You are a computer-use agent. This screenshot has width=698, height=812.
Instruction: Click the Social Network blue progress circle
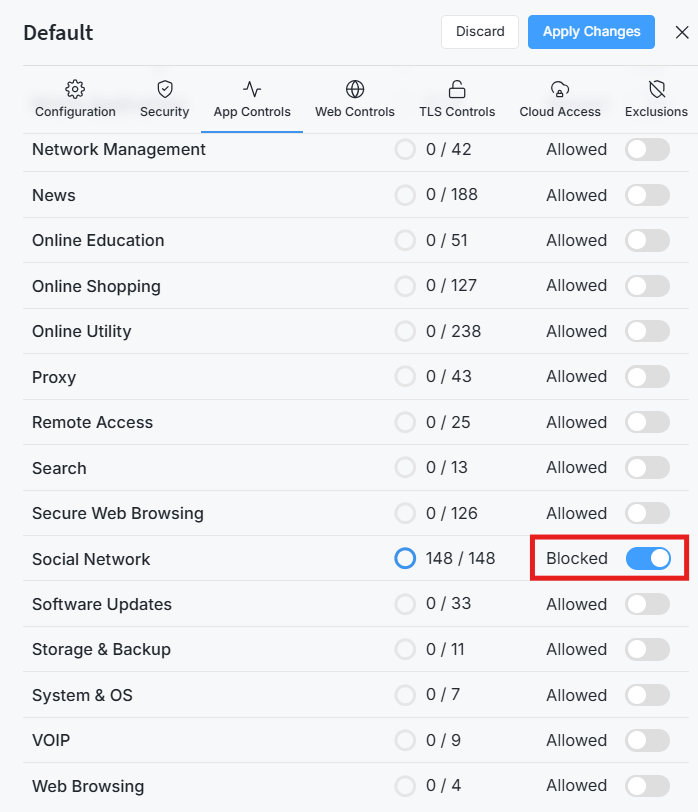tap(405, 558)
